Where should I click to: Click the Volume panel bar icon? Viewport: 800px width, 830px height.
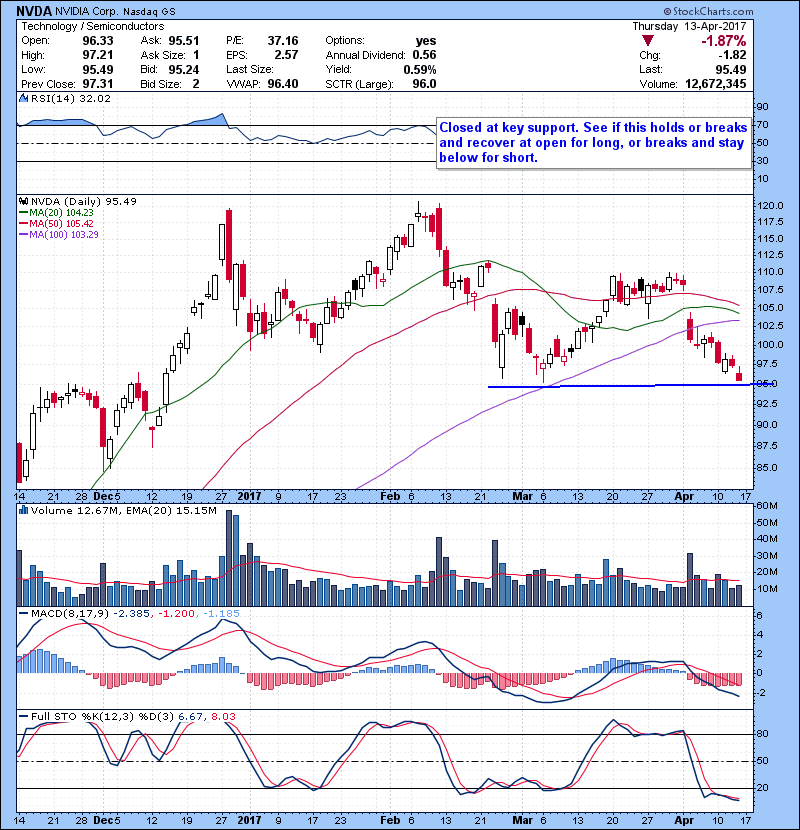click(23, 510)
